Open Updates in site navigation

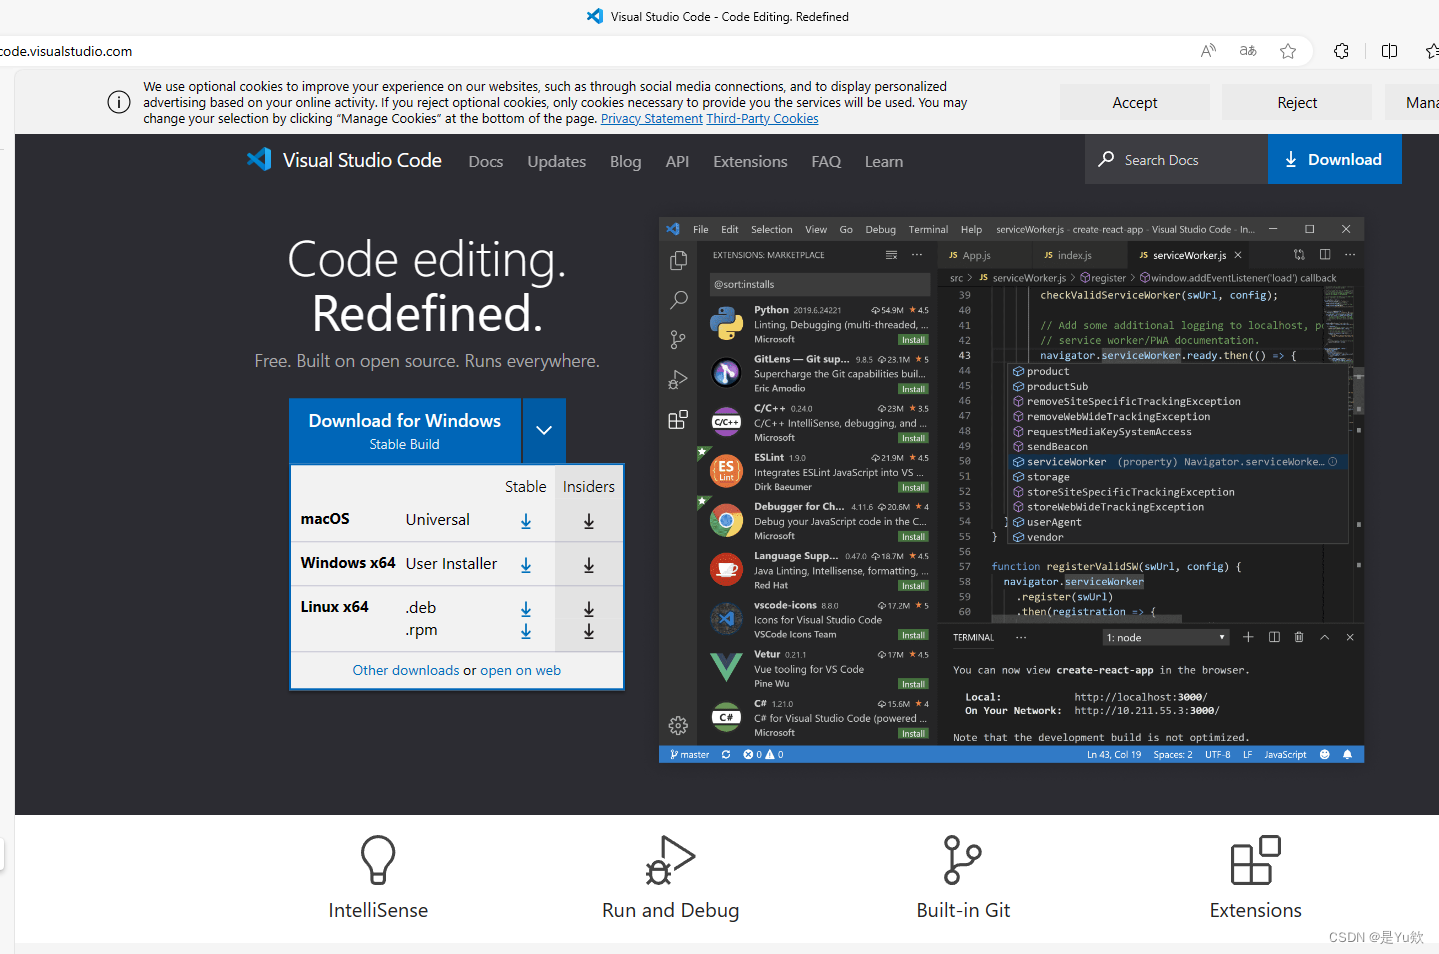(x=557, y=161)
